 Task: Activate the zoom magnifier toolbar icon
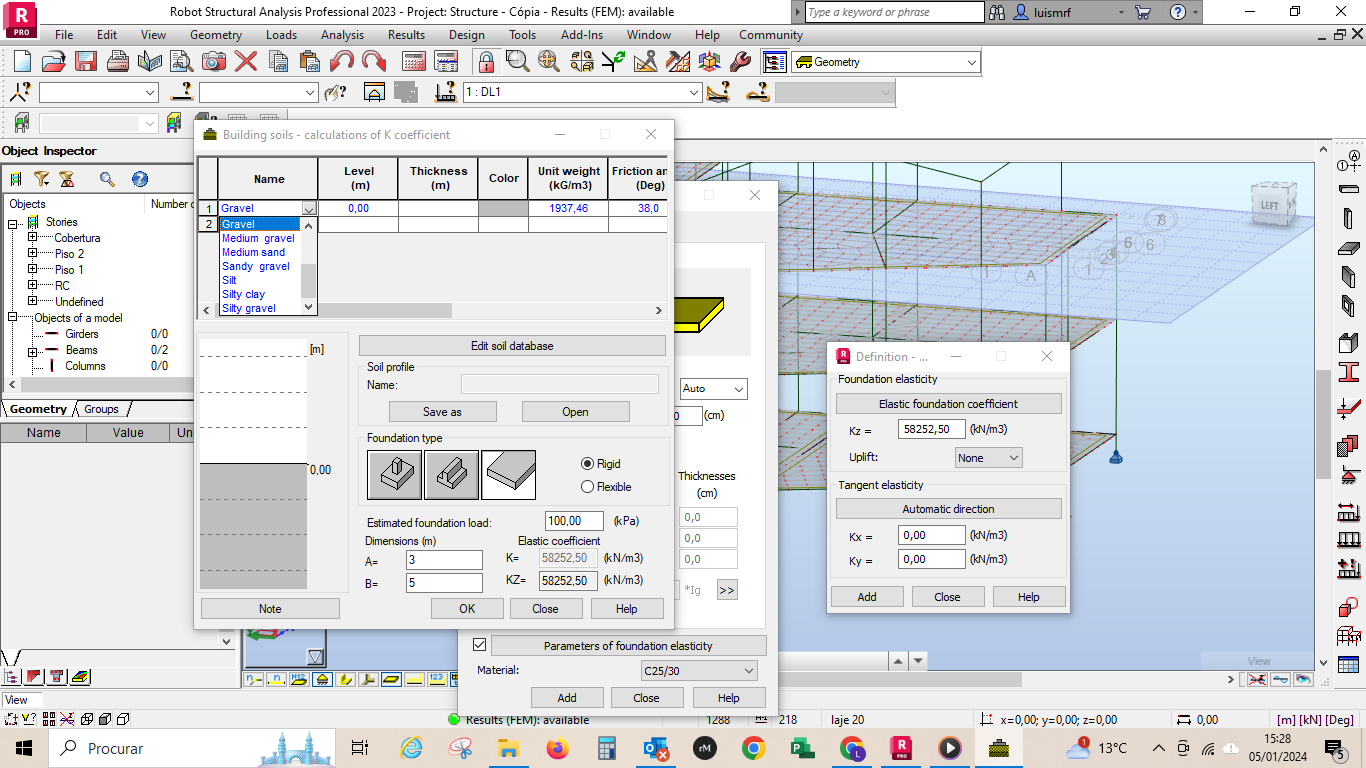515,61
